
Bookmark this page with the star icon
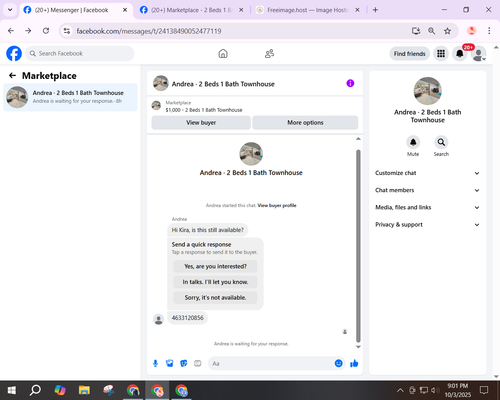click(x=447, y=31)
